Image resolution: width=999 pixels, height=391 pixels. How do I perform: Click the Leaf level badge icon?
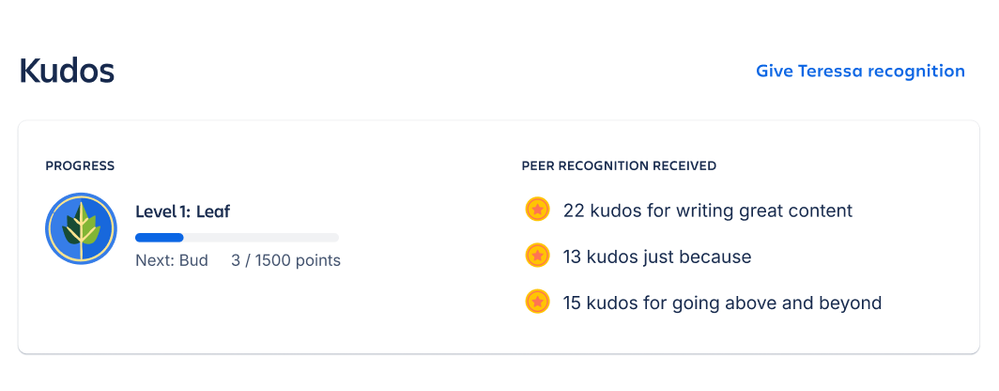[81, 229]
